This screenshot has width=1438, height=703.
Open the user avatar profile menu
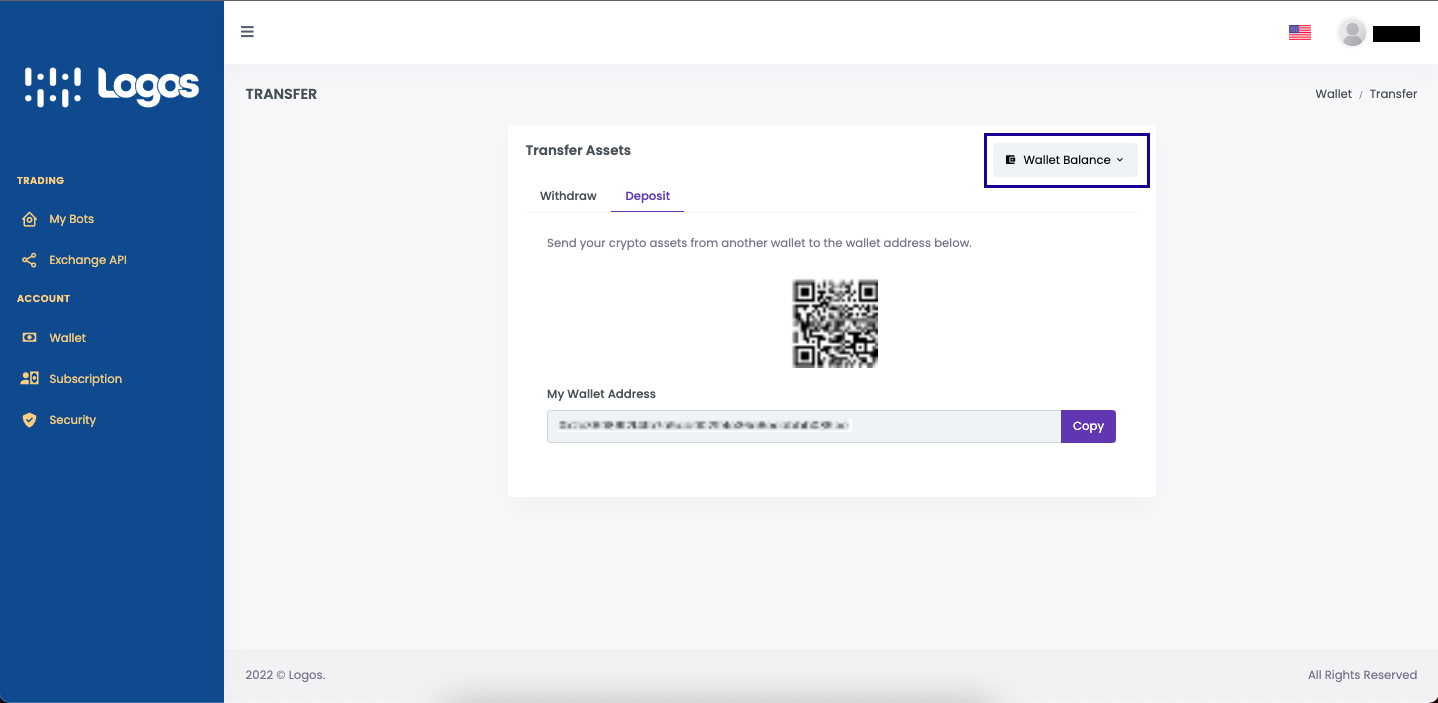1352,33
